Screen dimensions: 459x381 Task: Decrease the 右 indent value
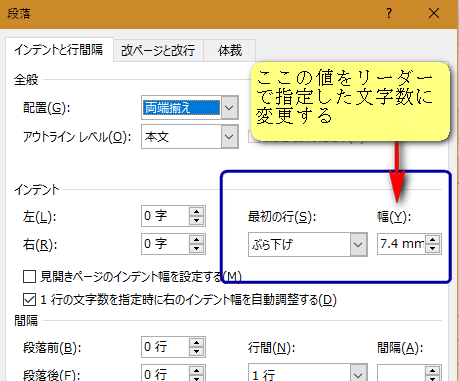196,248
